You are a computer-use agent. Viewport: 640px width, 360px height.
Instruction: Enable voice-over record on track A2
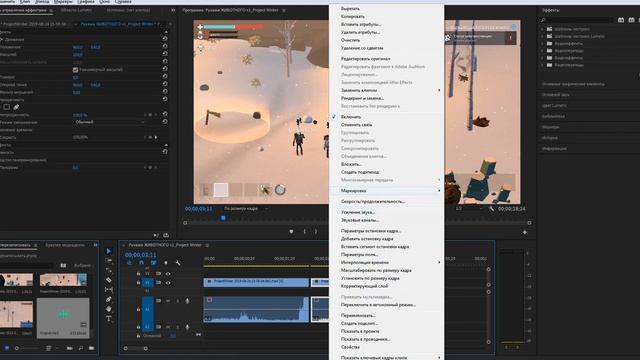point(187,327)
